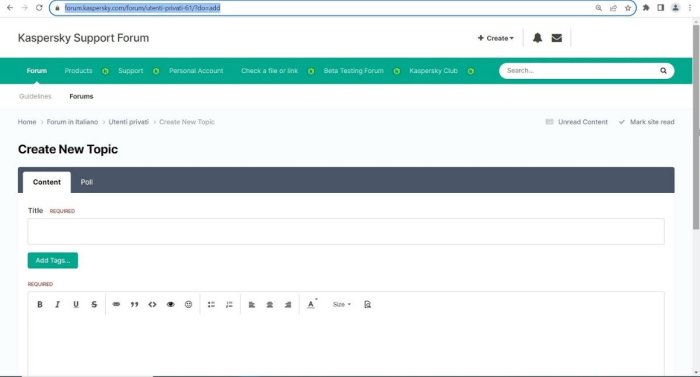Align text to the left

(x=252, y=304)
